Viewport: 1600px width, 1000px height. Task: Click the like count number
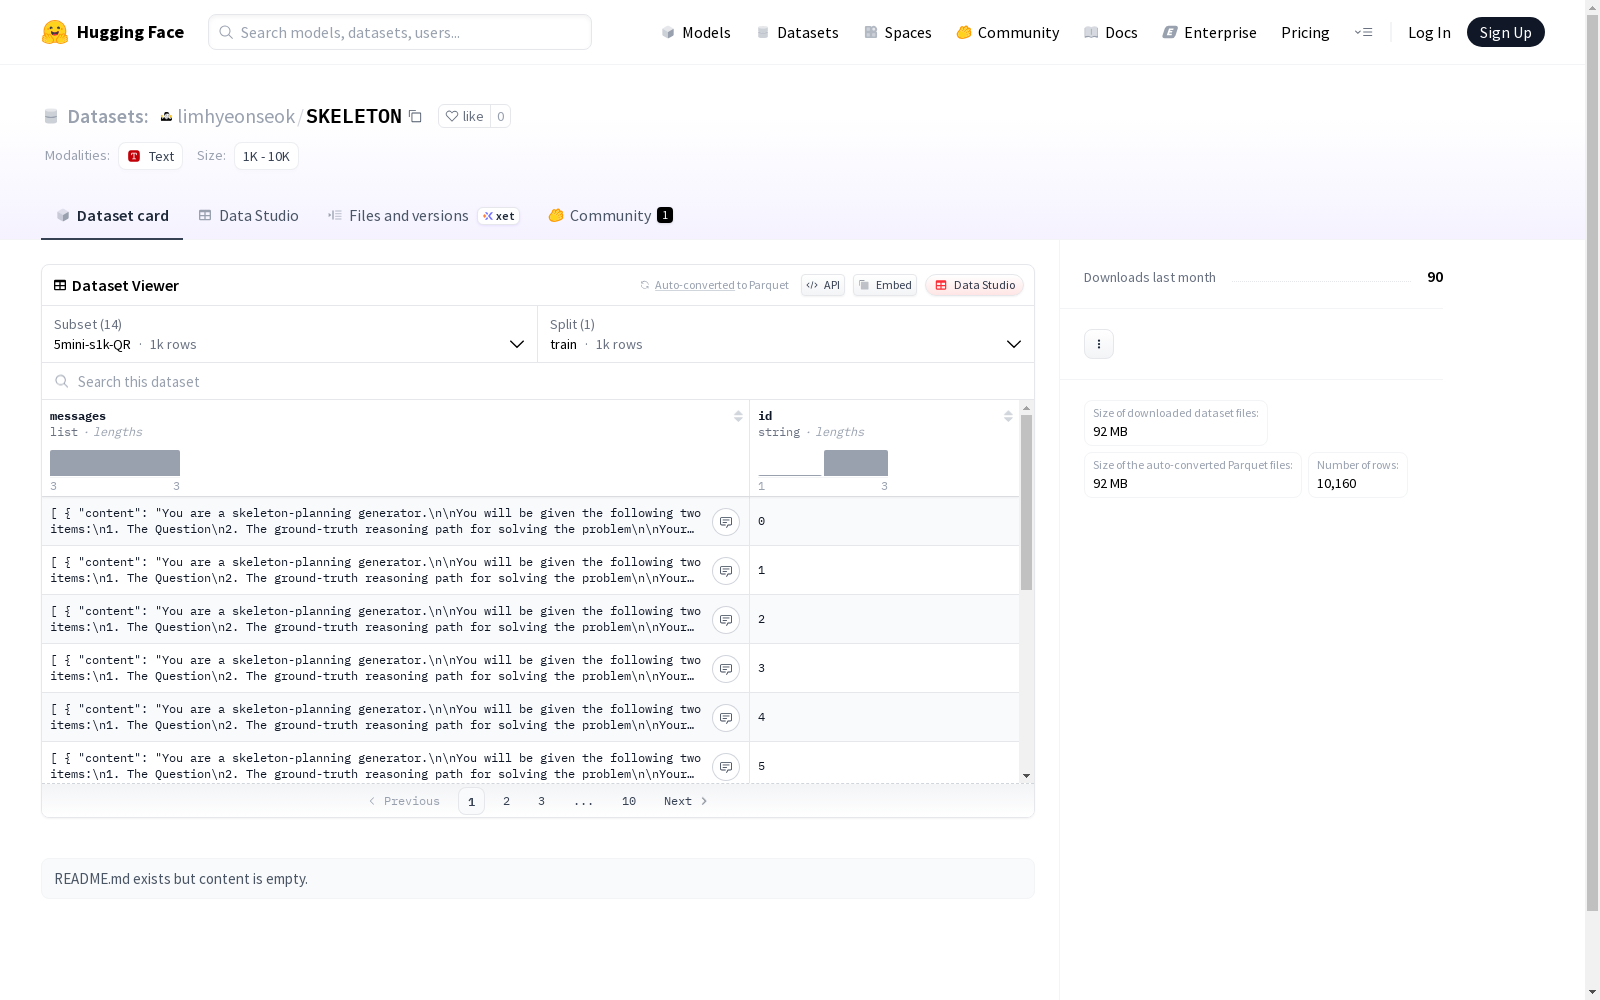pyautogui.click(x=501, y=116)
